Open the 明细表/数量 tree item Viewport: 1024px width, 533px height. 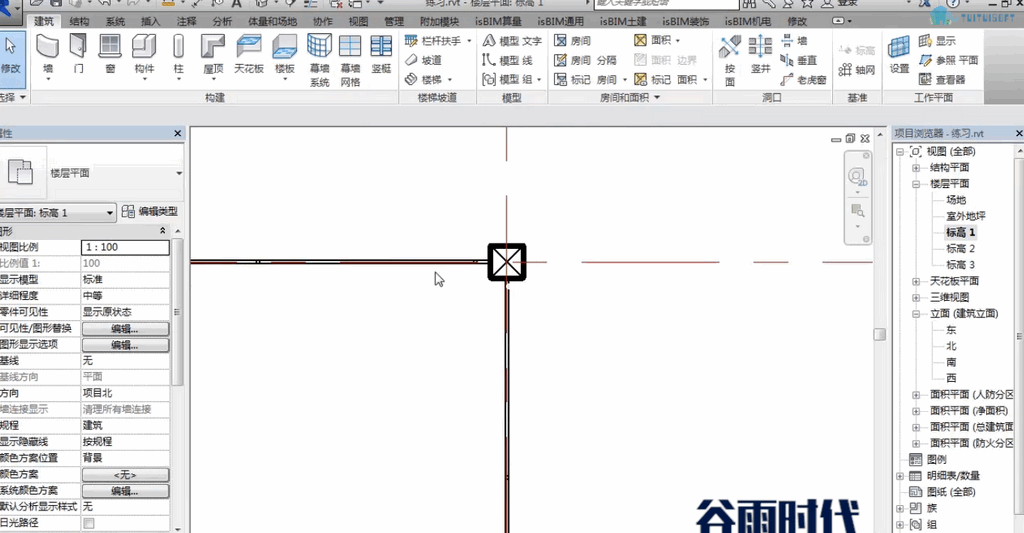(953, 476)
